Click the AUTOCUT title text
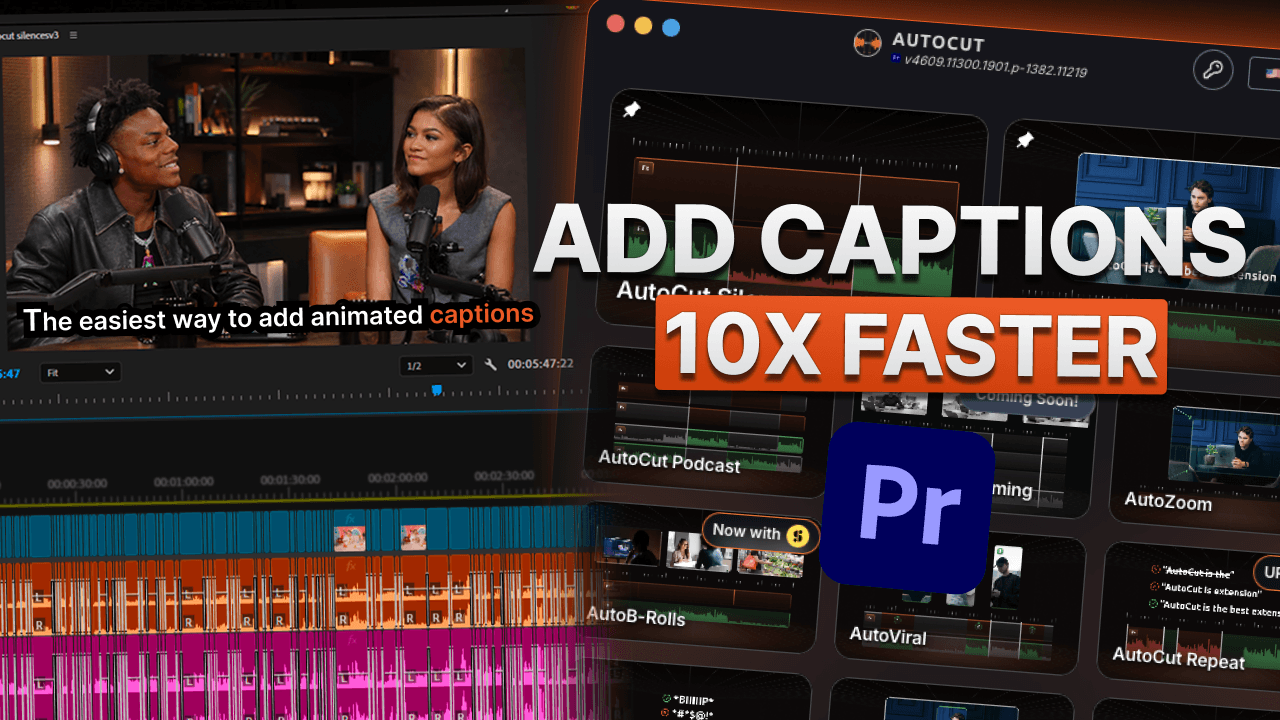Screen dimensions: 1280x720 [938, 43]
